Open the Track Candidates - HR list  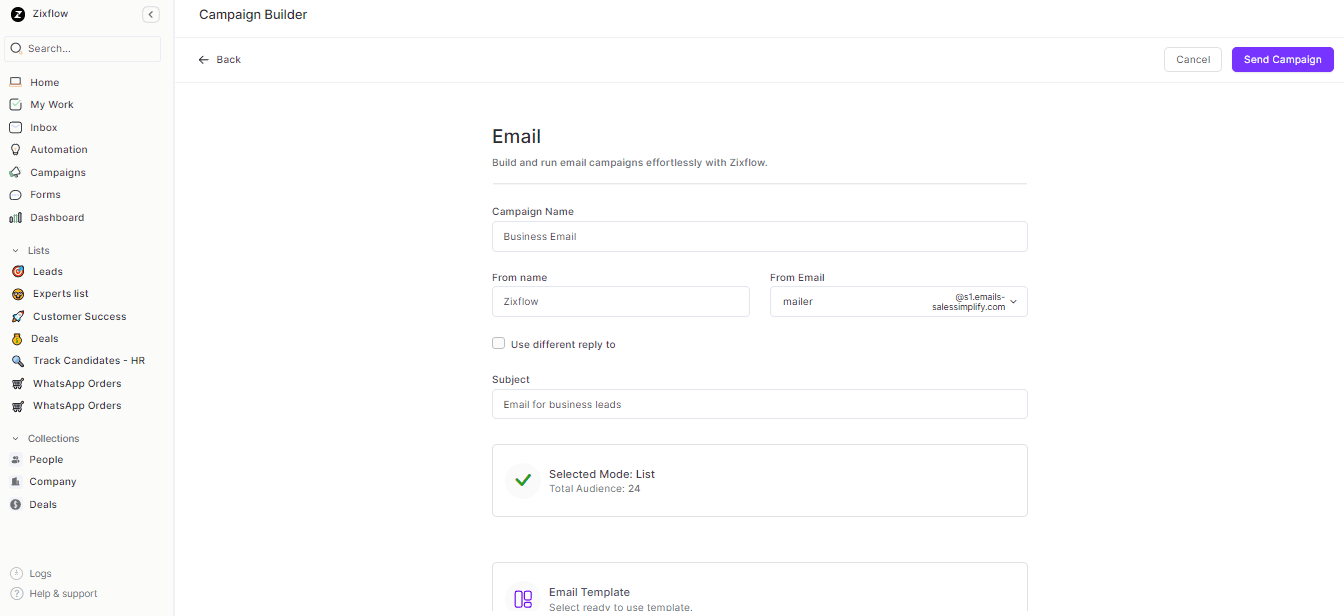tap(88, 360)
